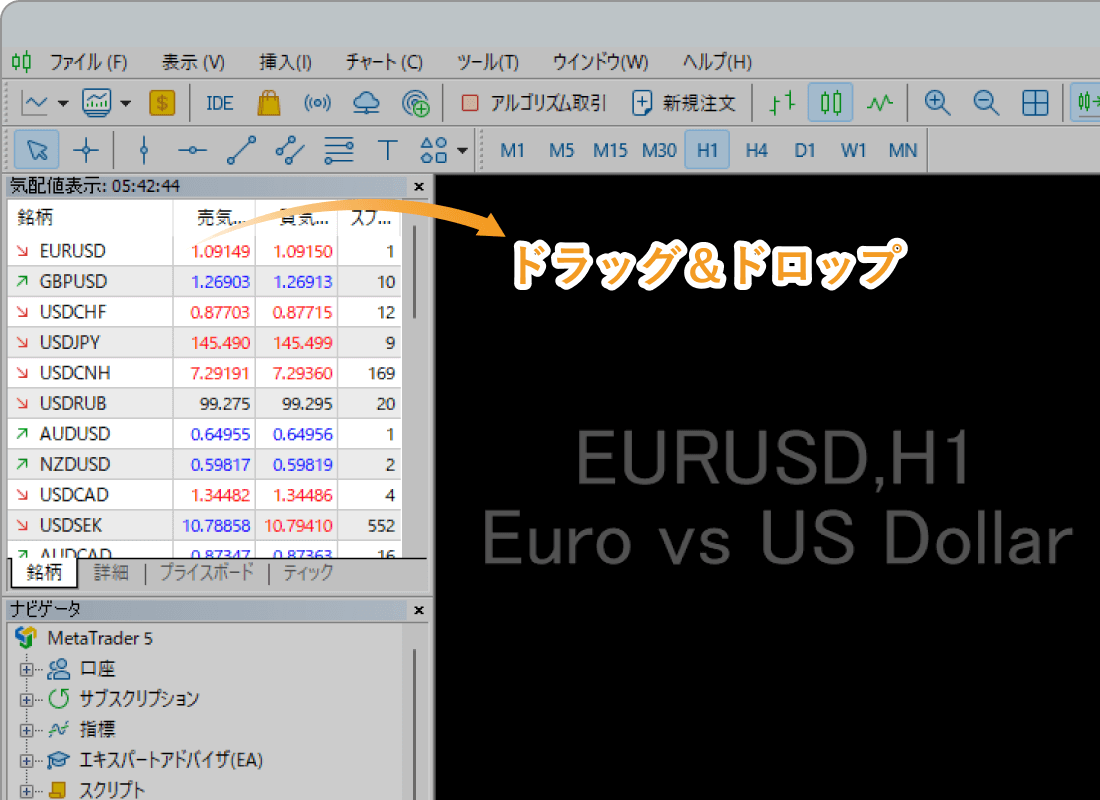This screenshot has width=1100, height=800.
Task: Click the 銘柄 column header
Action: coord(90,218)
